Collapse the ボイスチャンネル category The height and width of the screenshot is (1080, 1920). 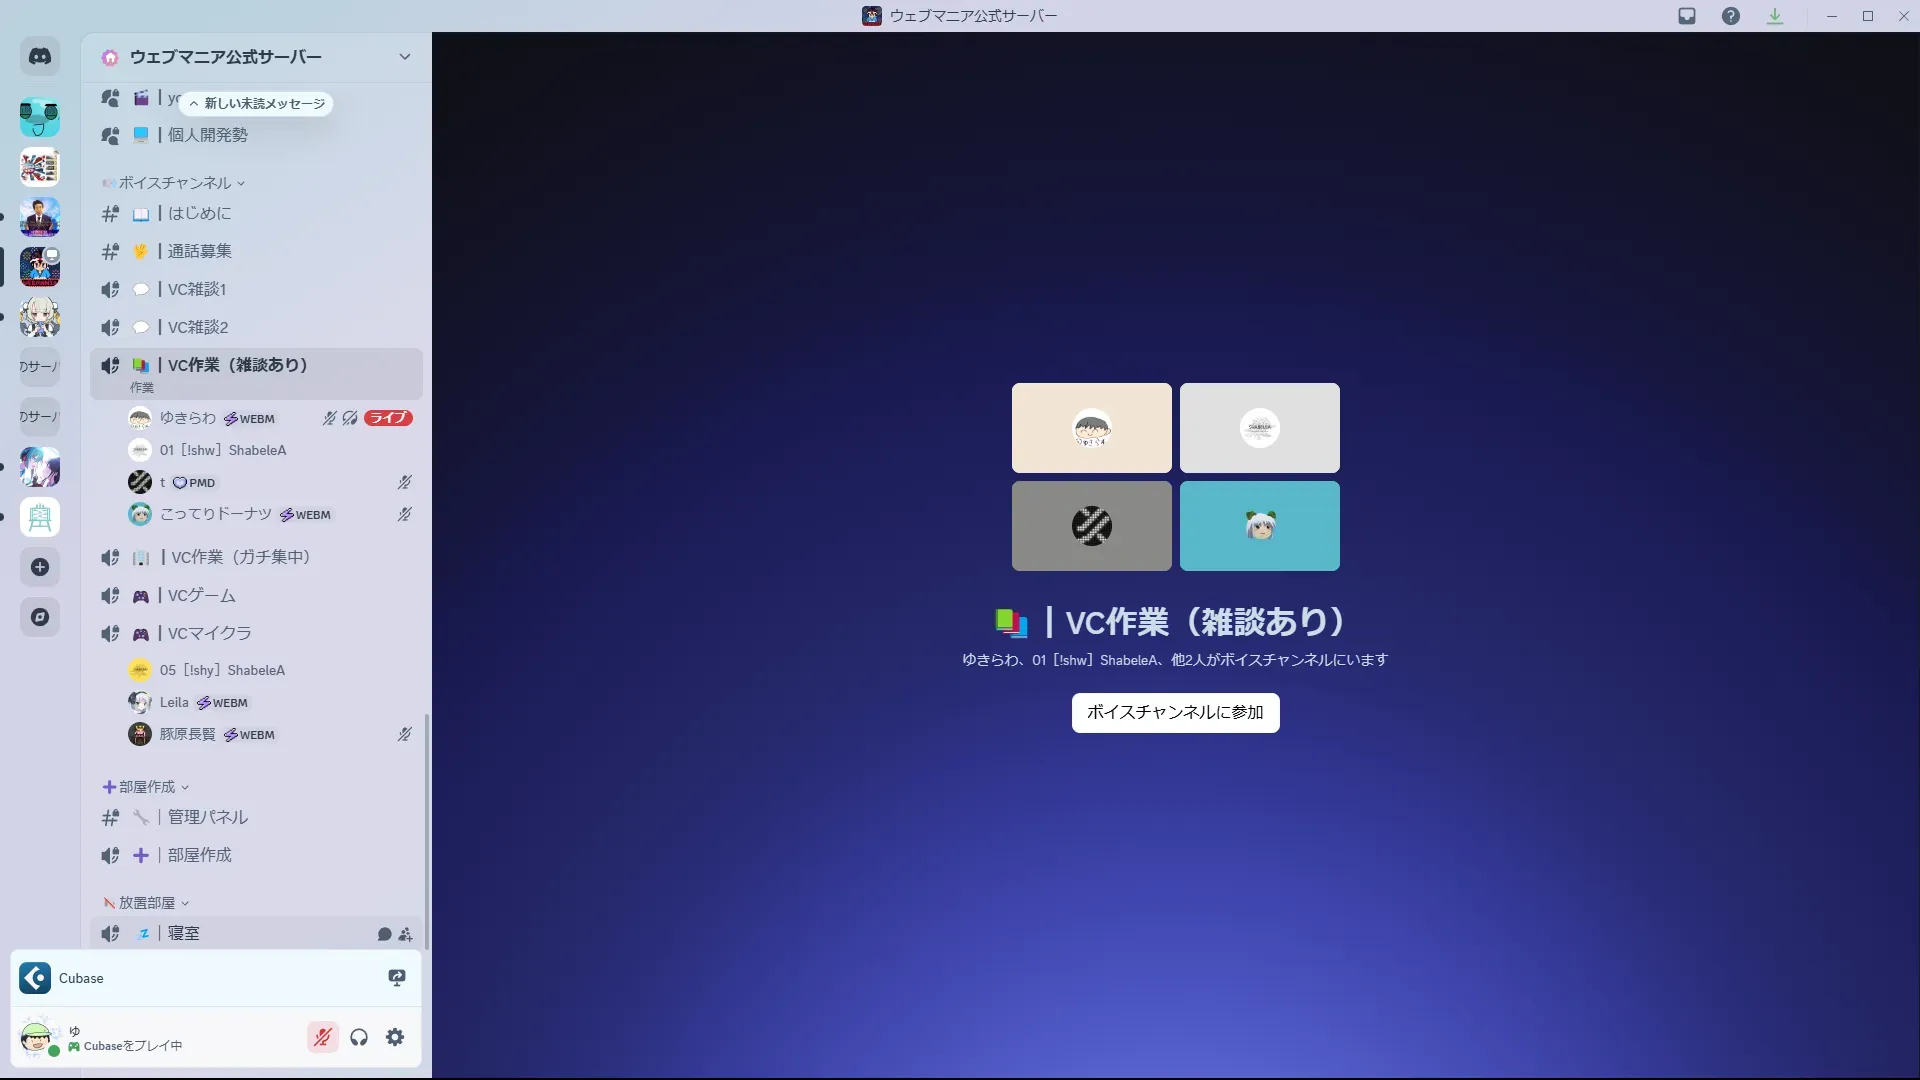(x=175, y=183)
